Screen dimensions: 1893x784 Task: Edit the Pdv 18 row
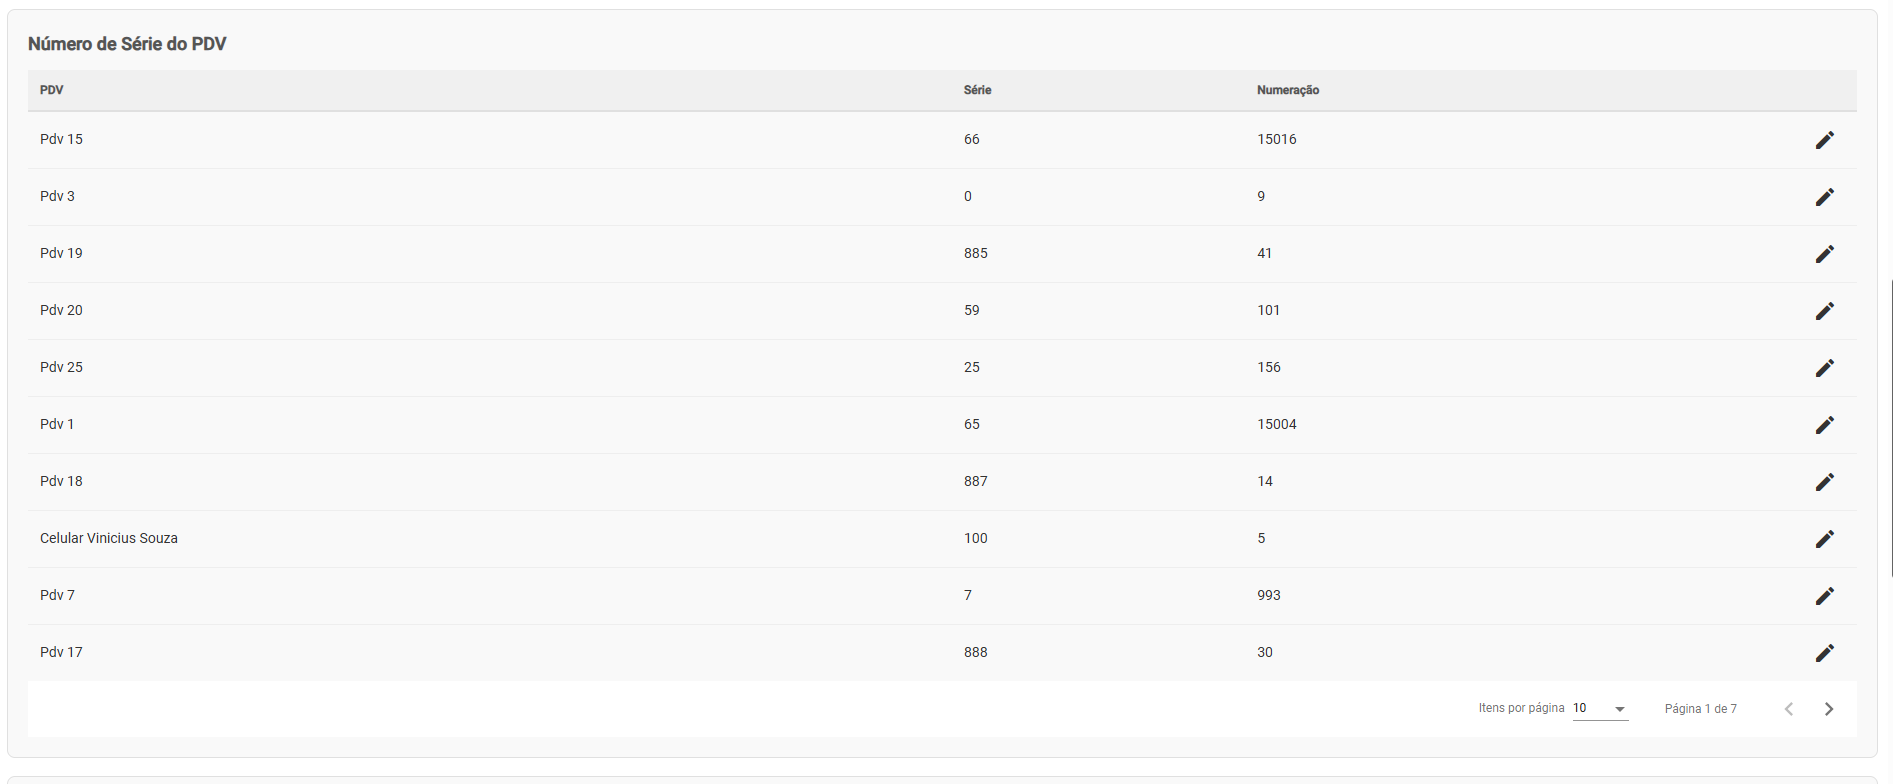tap(1825, 482)
